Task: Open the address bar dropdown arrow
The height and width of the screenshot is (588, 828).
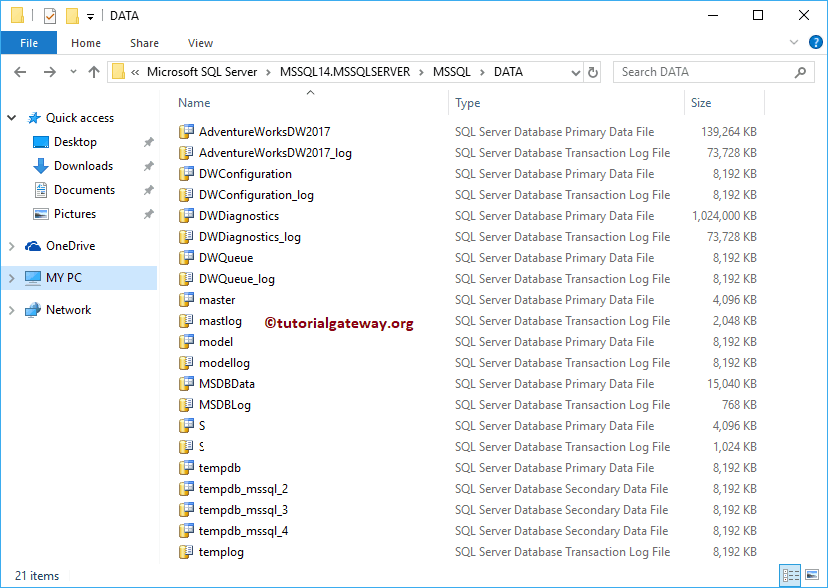Action: click(576, 72)
